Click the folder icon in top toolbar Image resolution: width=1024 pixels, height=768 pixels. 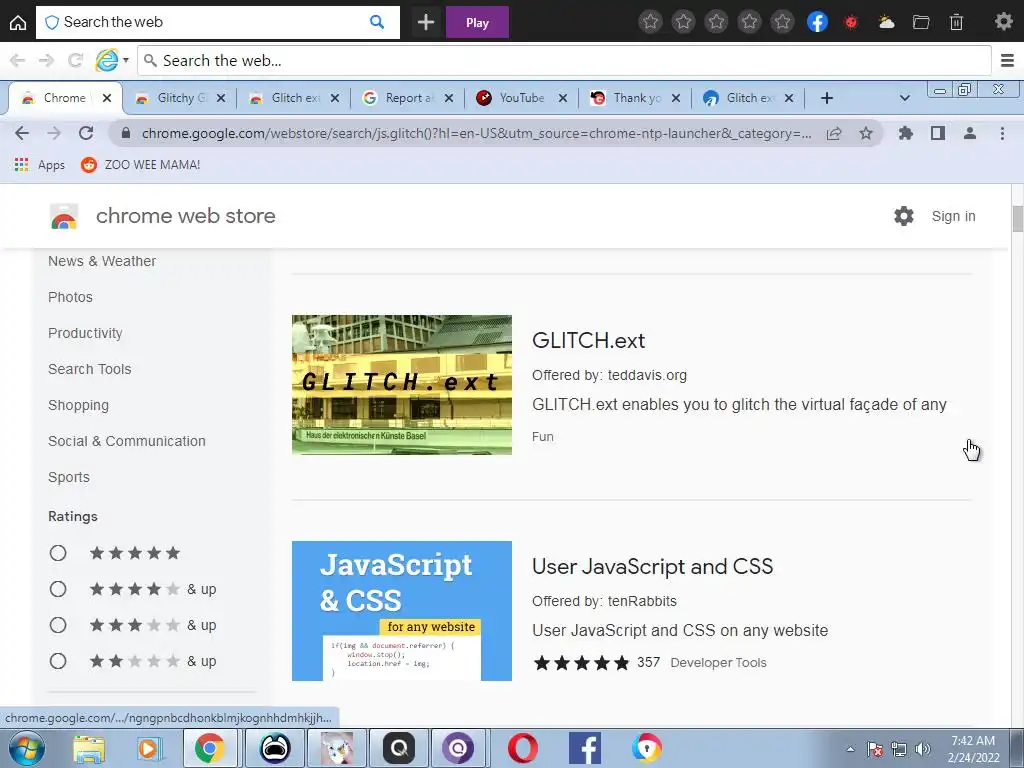(921, 22)
